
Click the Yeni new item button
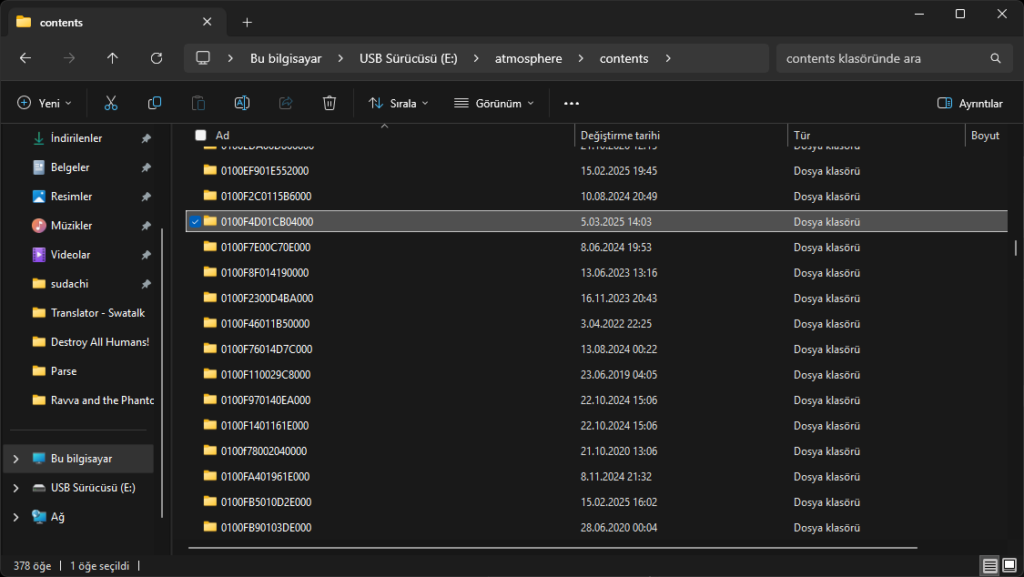(x=45, y=103)
